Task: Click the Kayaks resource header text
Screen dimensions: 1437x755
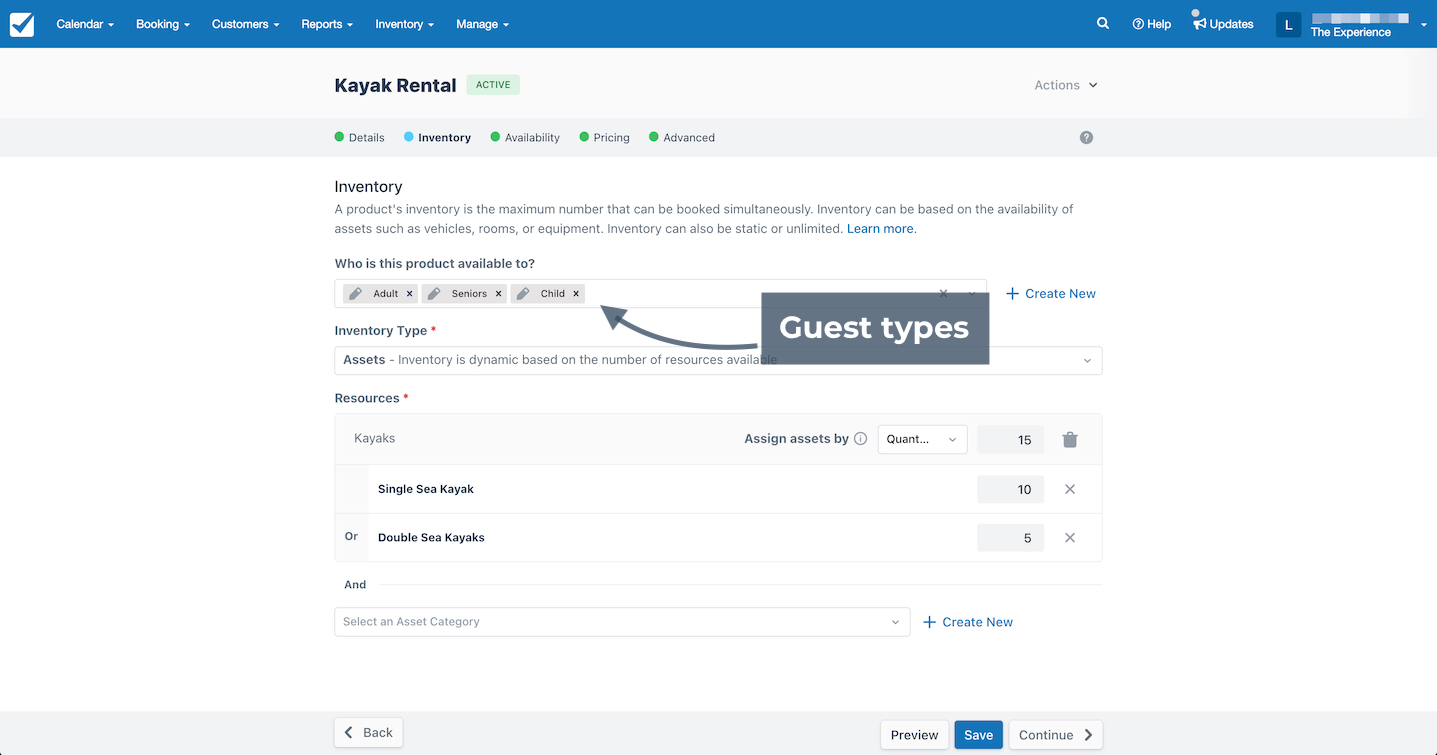Action: click(375, 439)
